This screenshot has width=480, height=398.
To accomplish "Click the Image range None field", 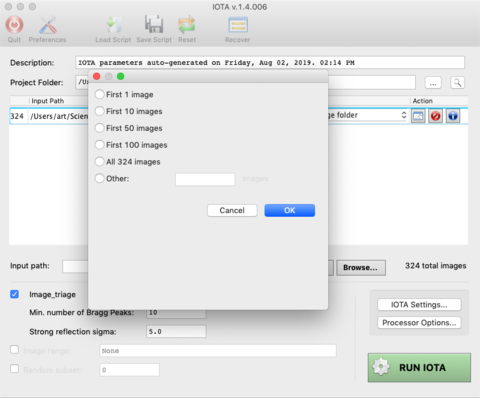I will pos(218,351).
